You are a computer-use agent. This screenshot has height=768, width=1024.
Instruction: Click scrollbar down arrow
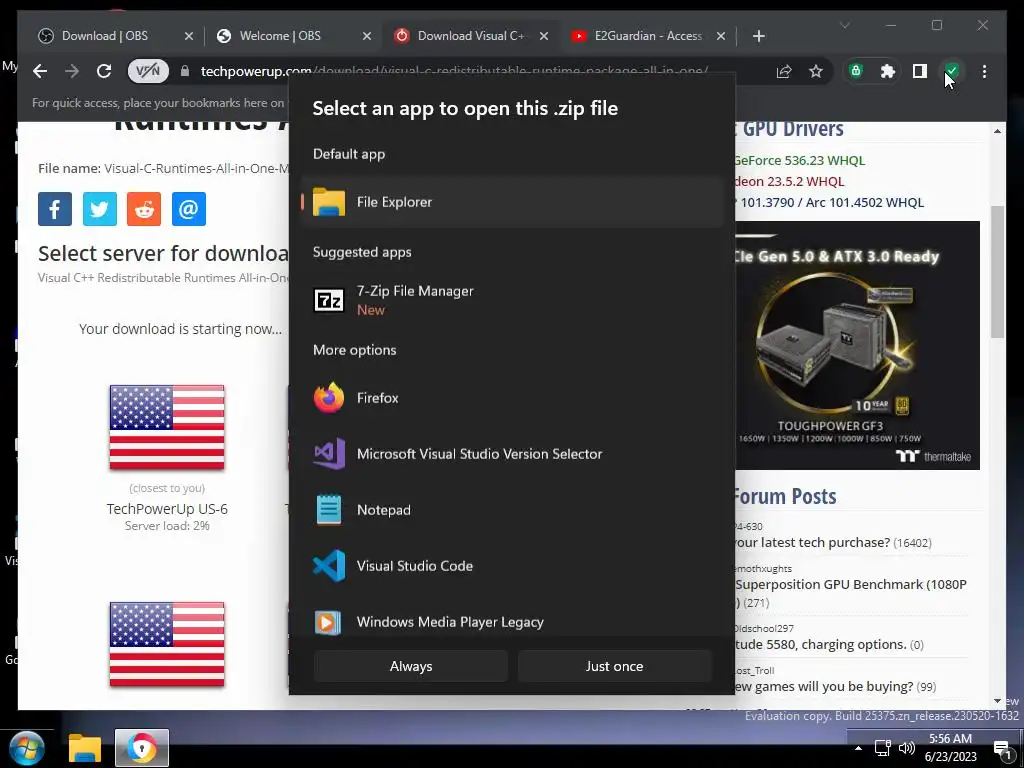point(997,701)
